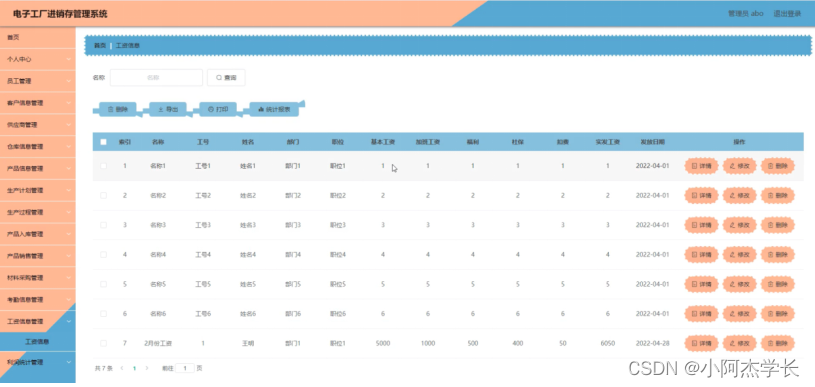Go to 首页 in the sidebar
The width and height of the screenshot is (815, 387).
coord(37,37)
